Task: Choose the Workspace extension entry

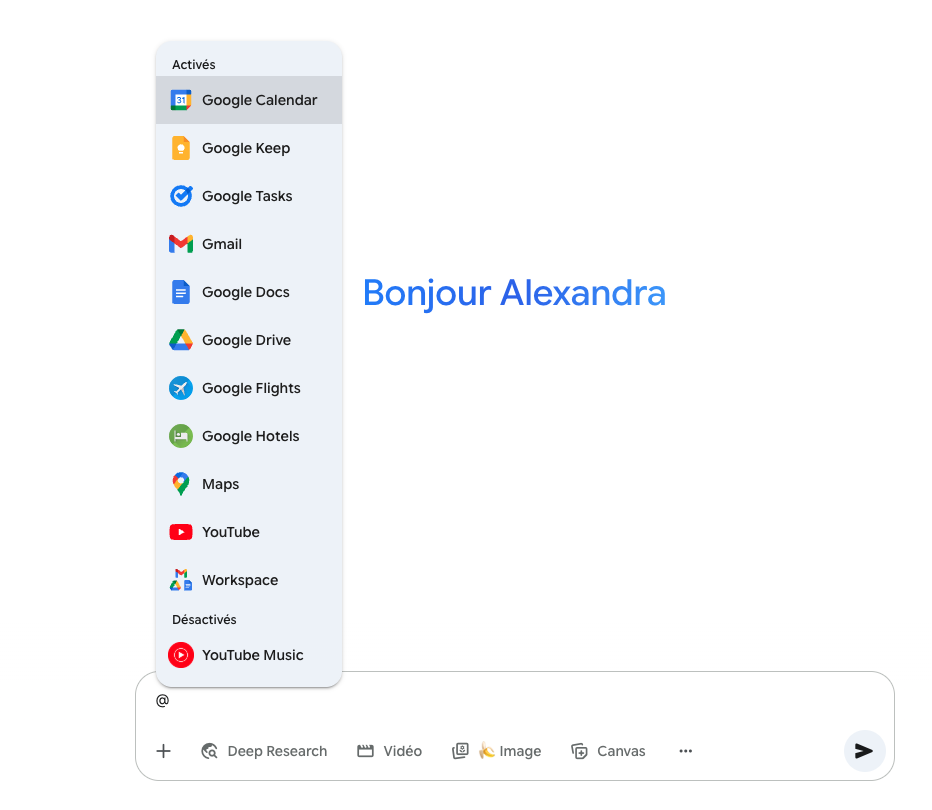Action: pyautogui.click(x=248, y=580)
